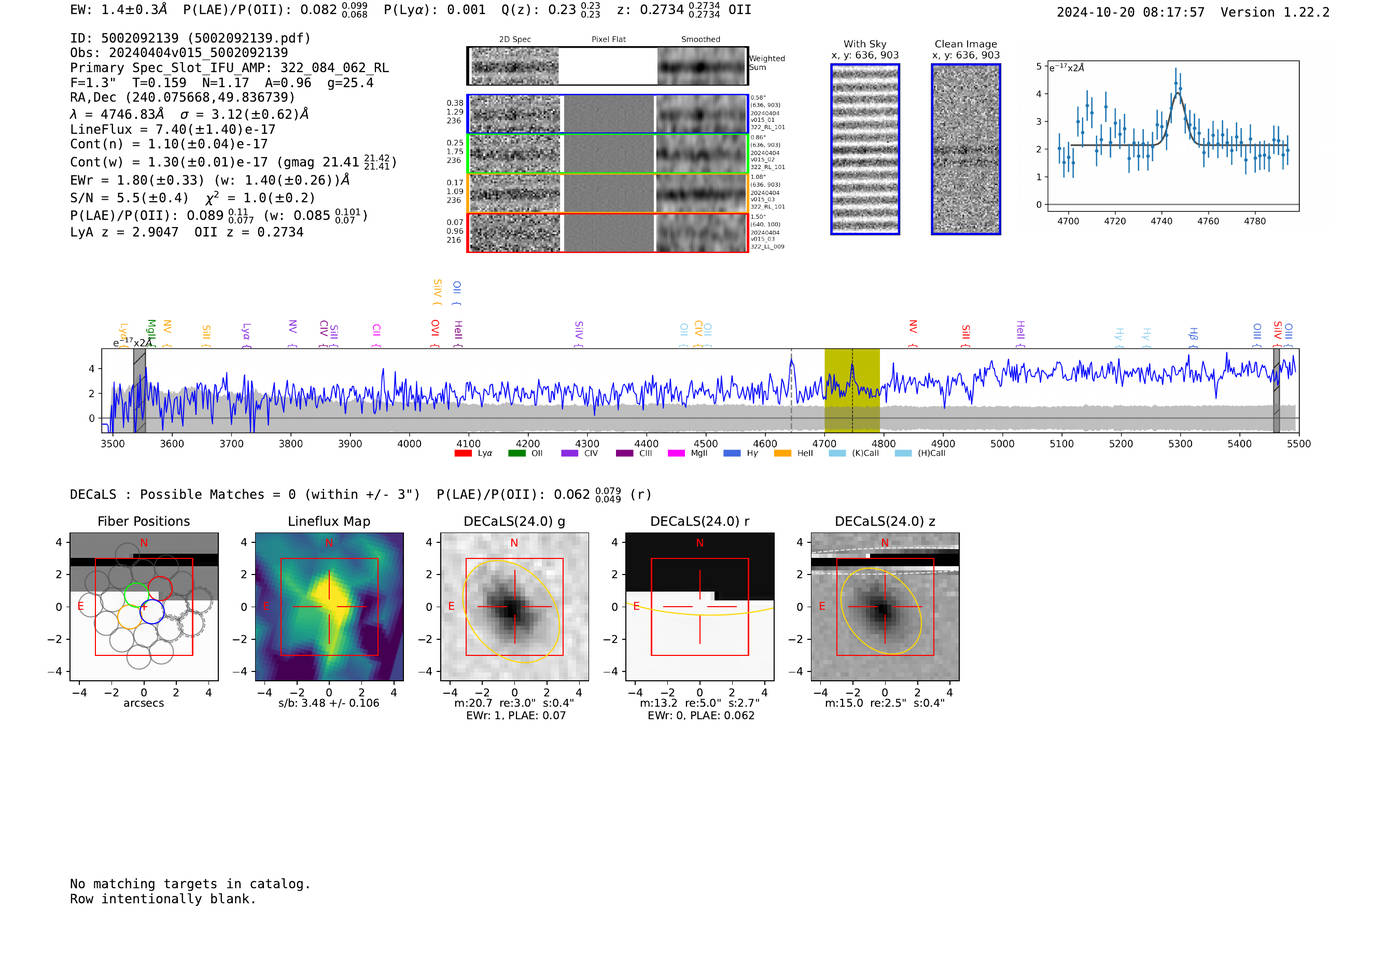Open the Clean Image cutout
The image size is (1400, 953).
[966, 149]
